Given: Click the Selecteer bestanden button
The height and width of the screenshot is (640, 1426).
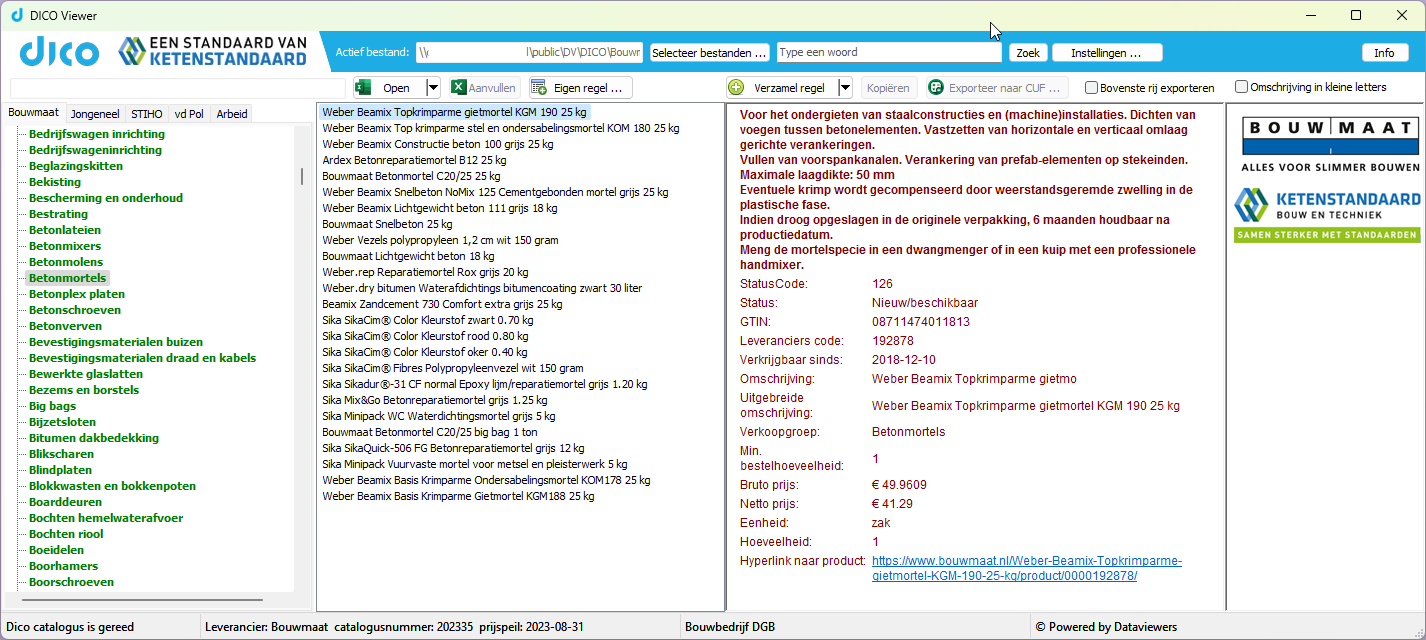Looking at the screenshot, I should (x=710, y=52).
